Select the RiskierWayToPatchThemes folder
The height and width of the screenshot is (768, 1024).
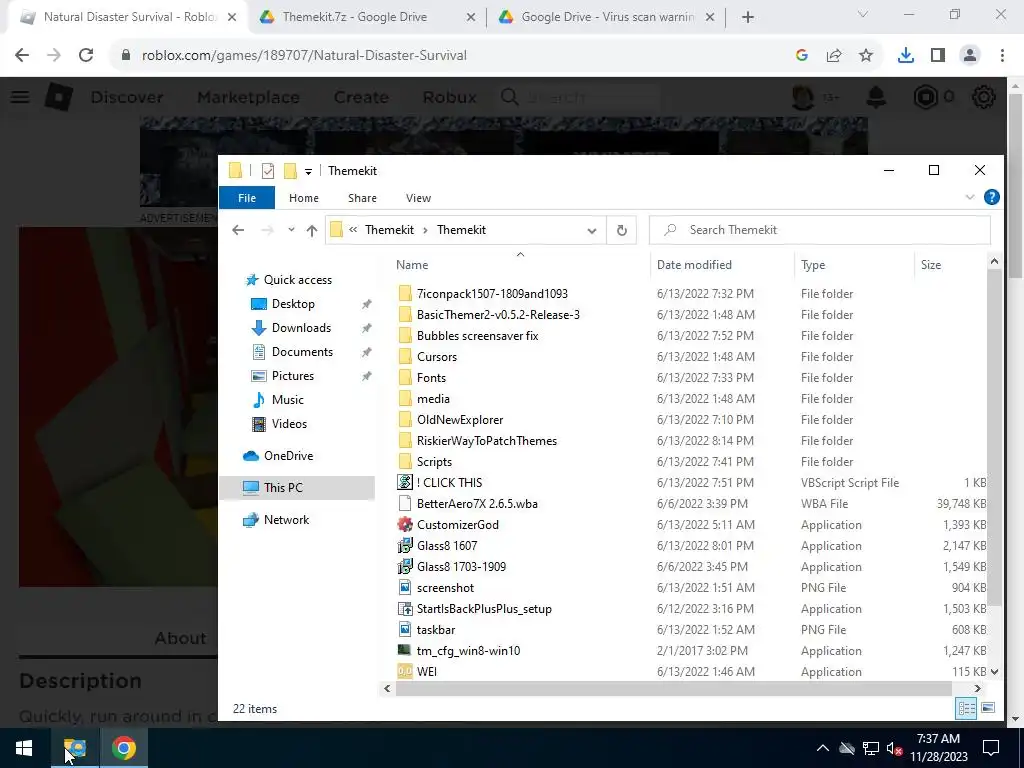[x=487, y=441]
